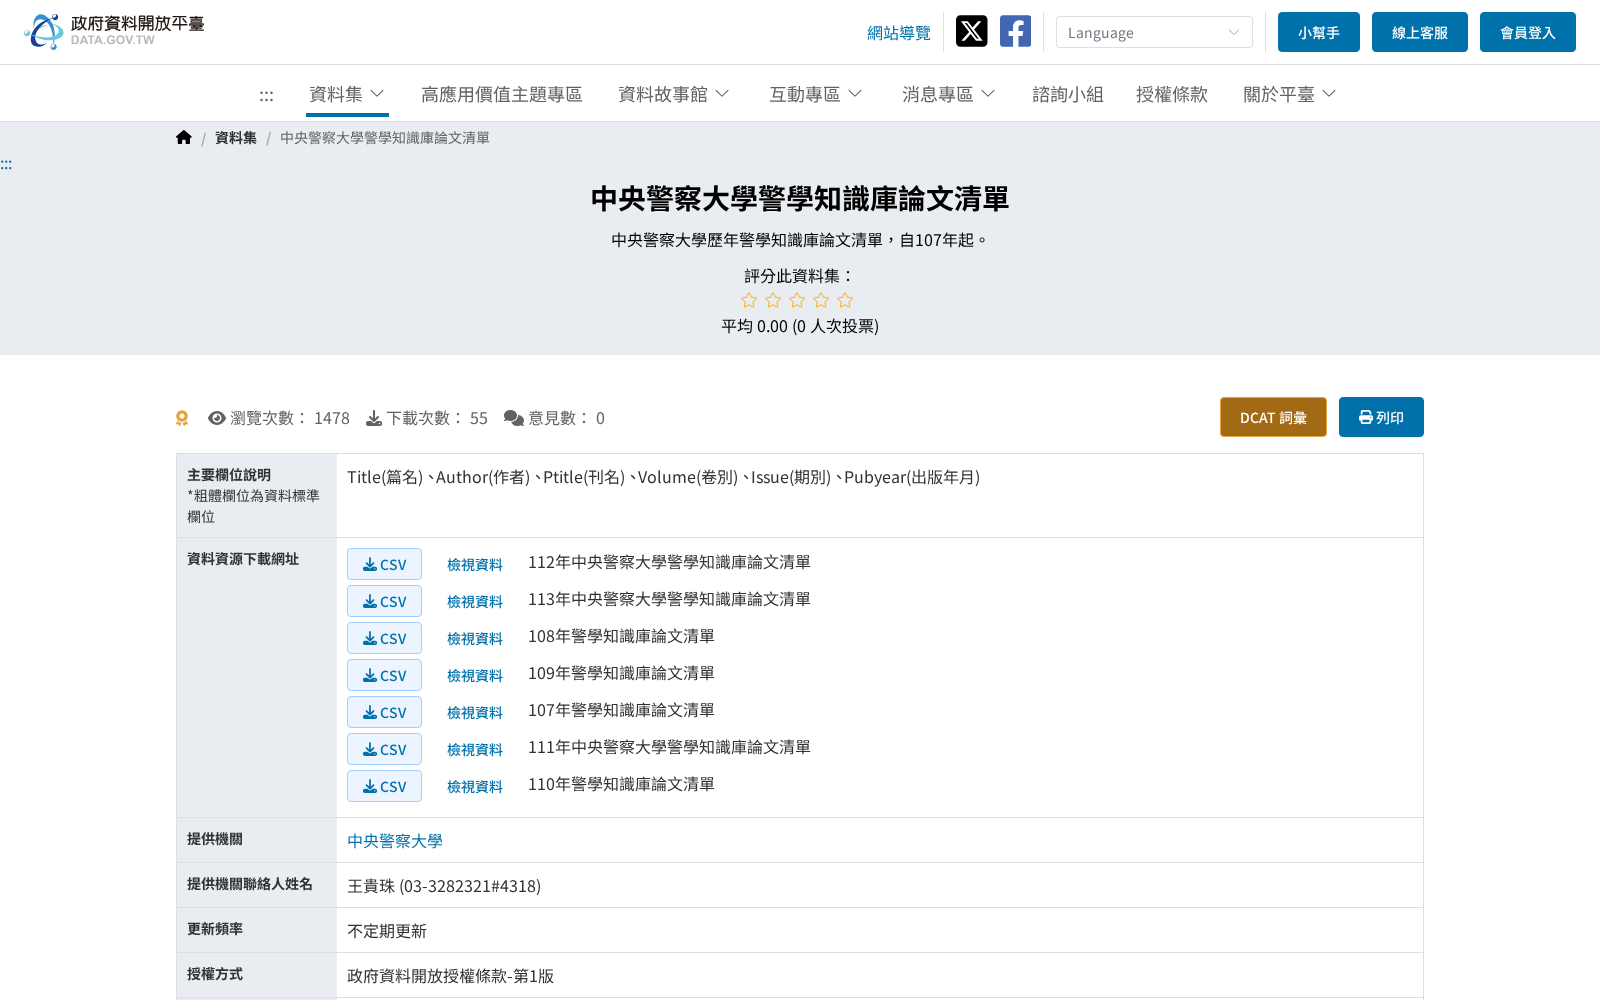Open the 中央警察大學 provider link
1600x1000 pixels.
point(395,841)
